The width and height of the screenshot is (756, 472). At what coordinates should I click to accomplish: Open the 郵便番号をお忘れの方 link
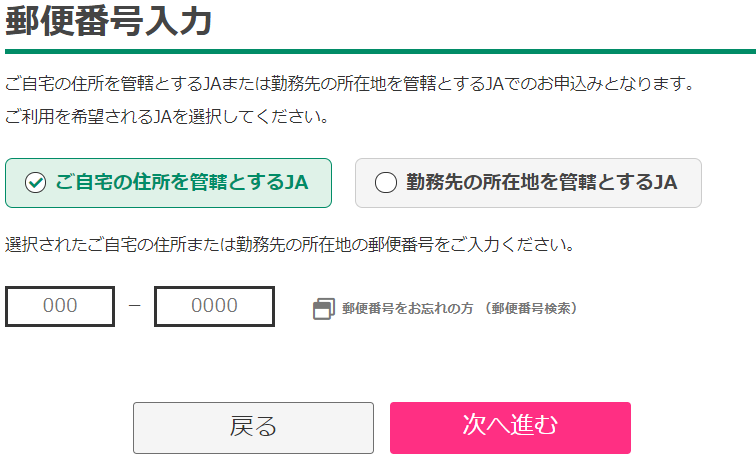(x=409, y=309)
